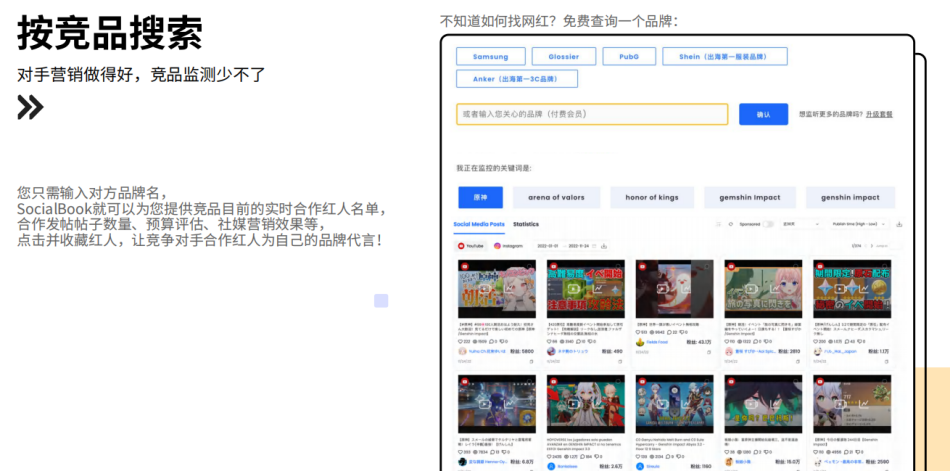Open the calendar icon in date range

click(x=594, y=246)
